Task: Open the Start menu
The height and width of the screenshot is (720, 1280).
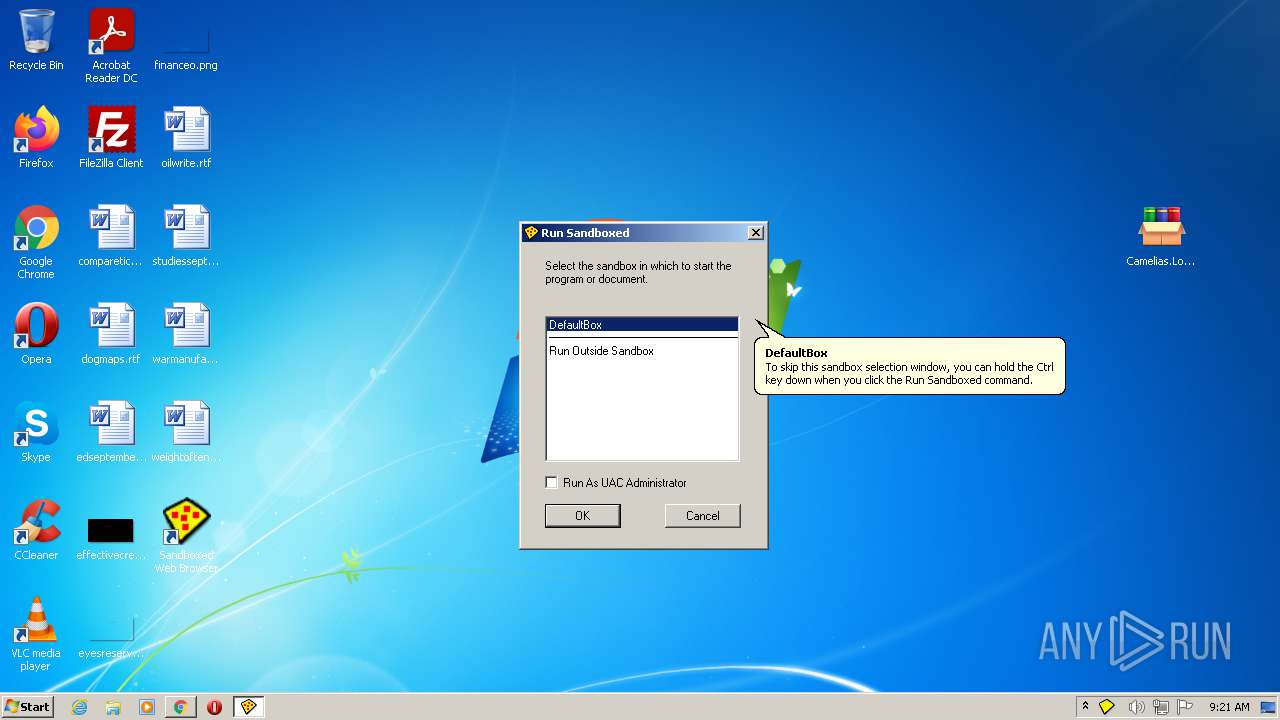Action: click(x=27, y=706)
